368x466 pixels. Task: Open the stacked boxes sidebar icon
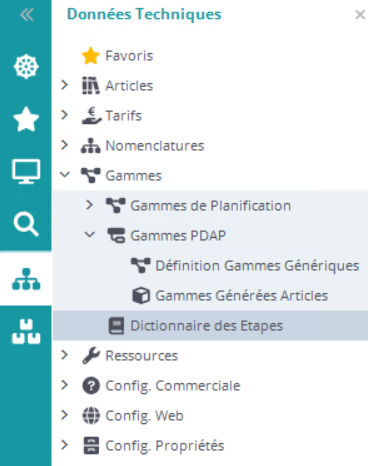click(26, 331)
